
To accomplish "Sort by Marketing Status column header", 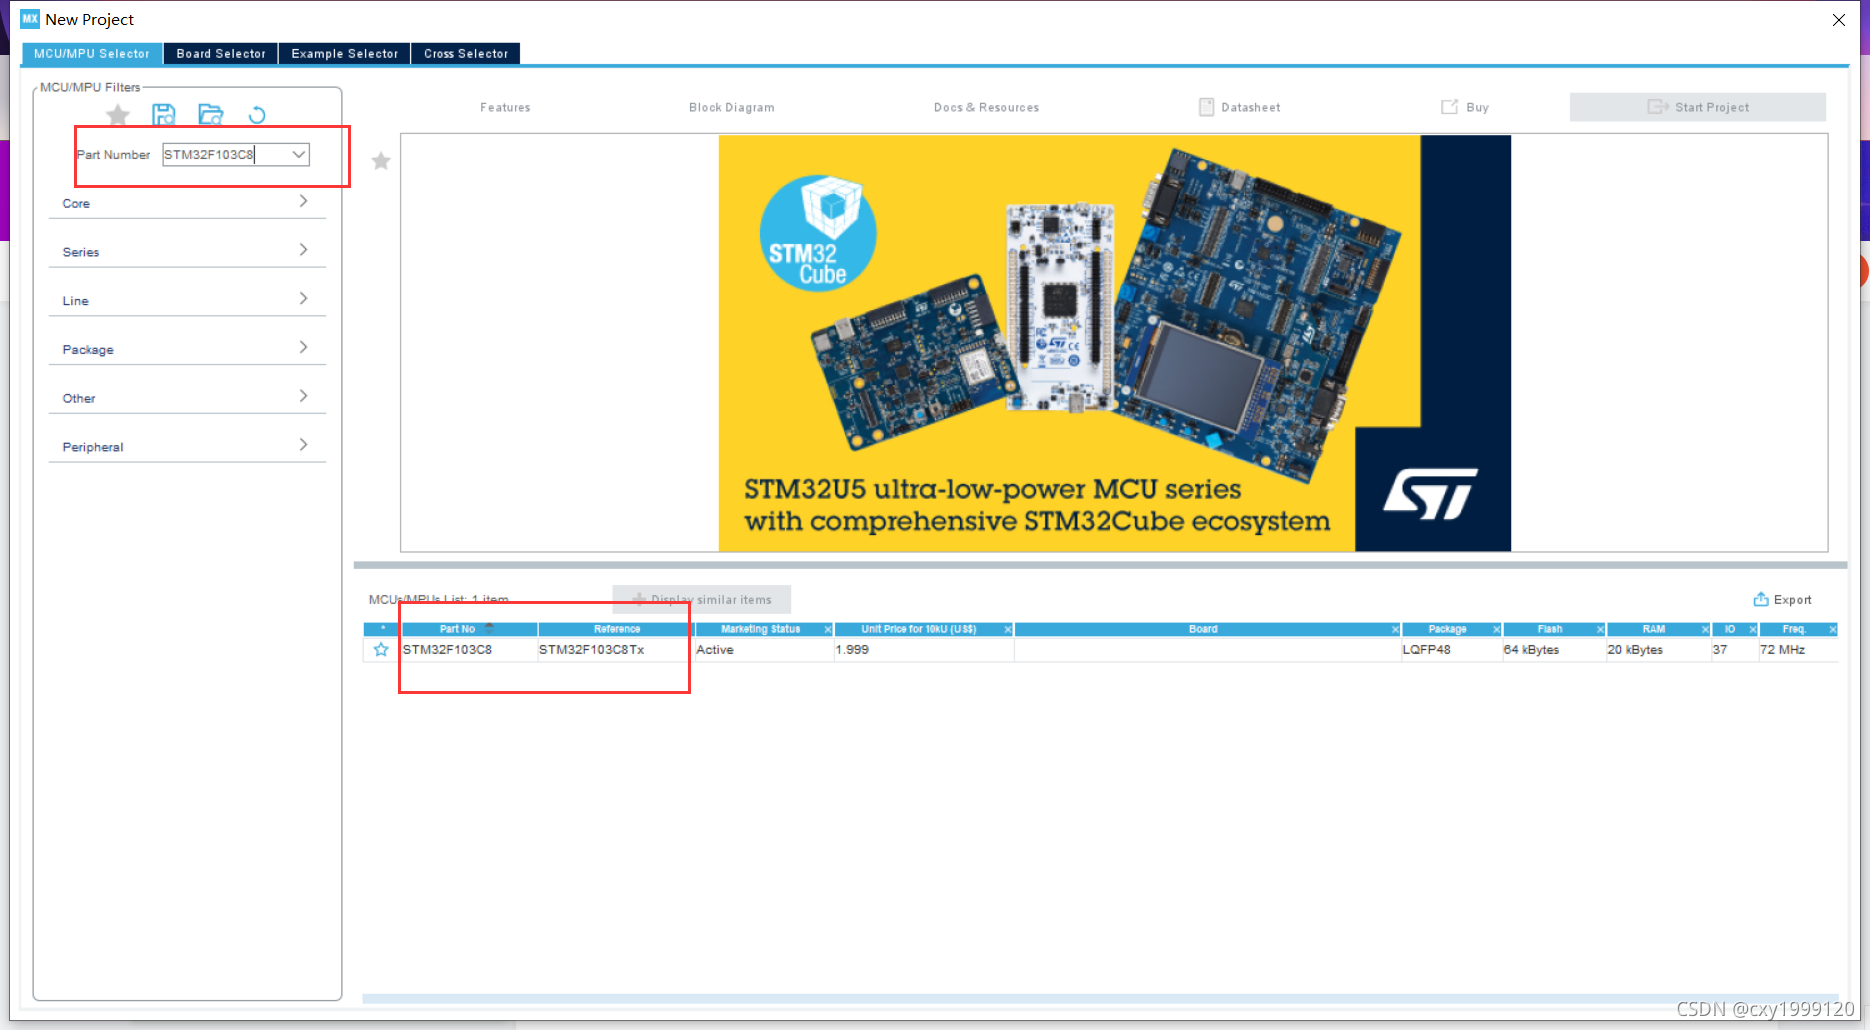I will coord(760,629).
